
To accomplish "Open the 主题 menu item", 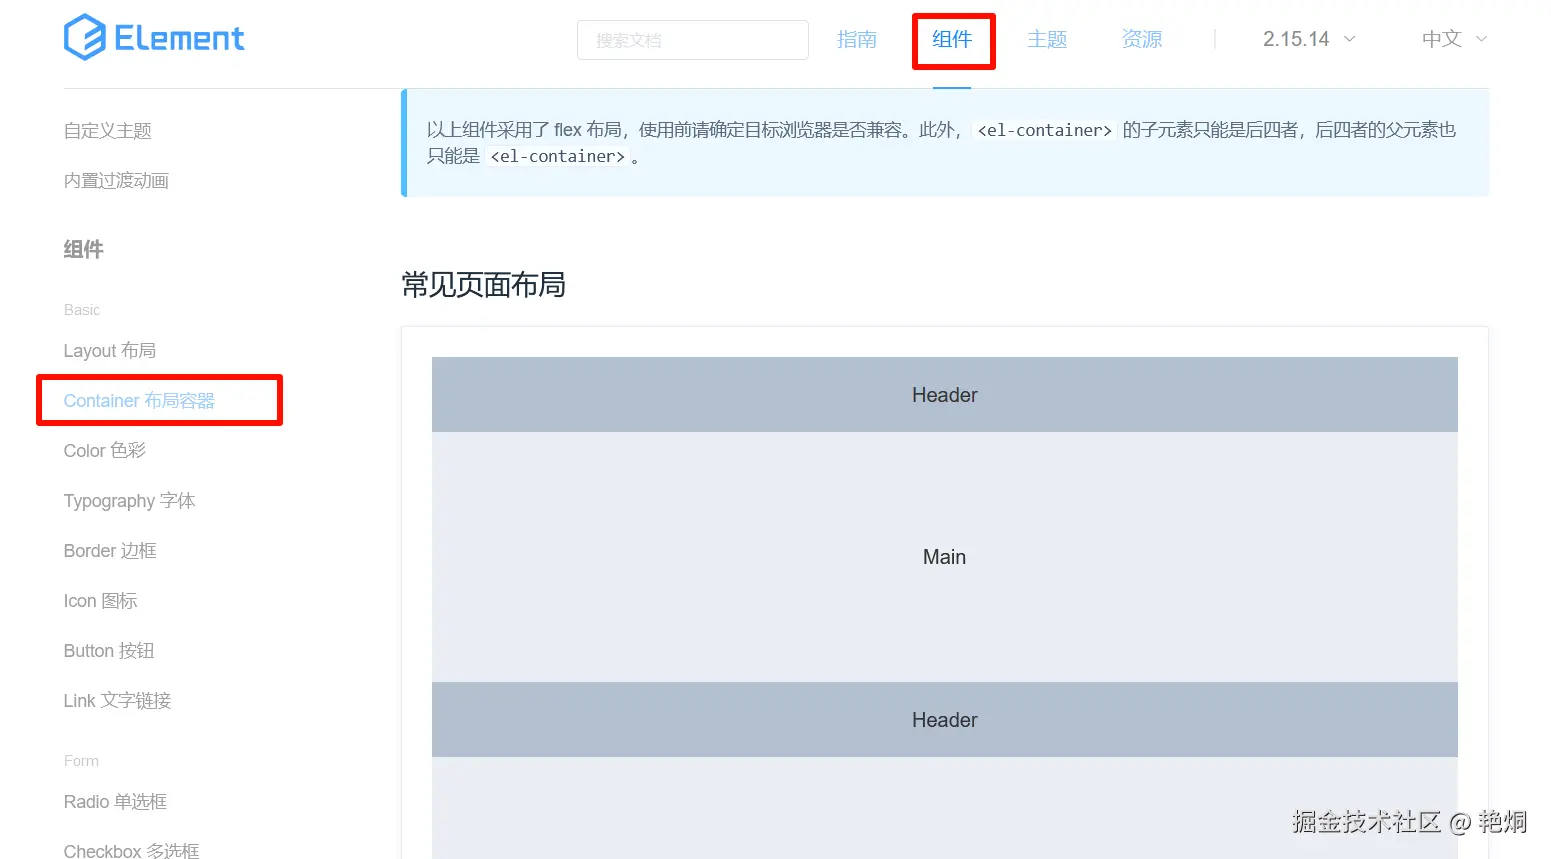I will pos(1046,39).
